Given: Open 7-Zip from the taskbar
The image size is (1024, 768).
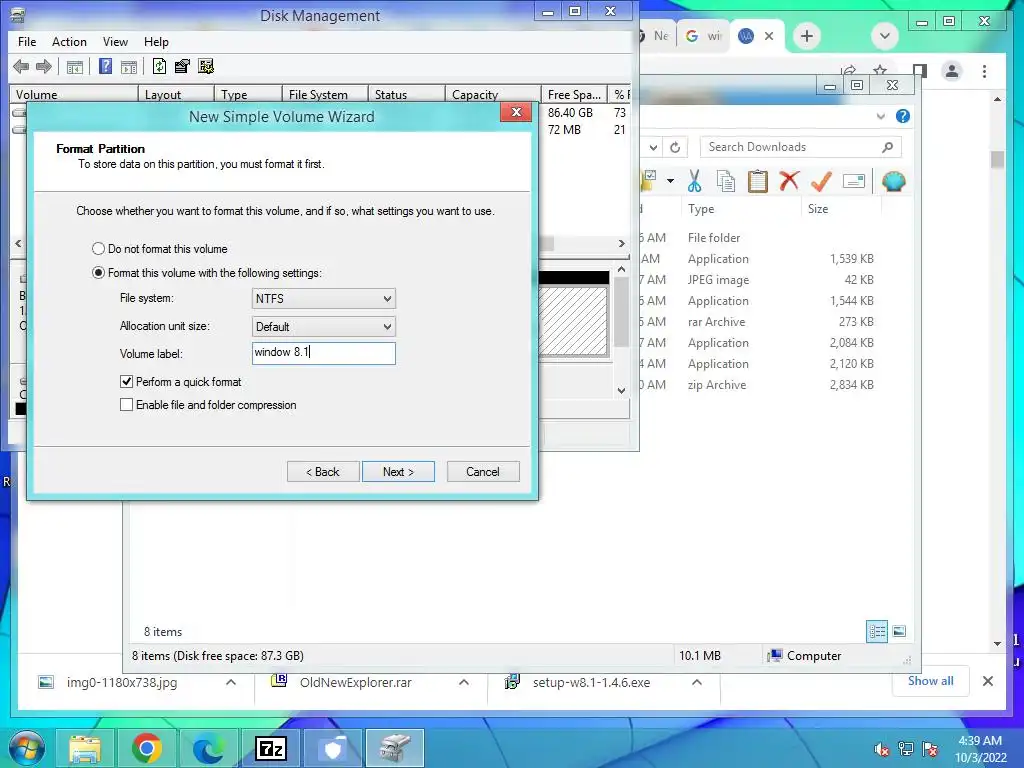Looking at the screenshot, I should pyautogui.click(x=271, y=748).
